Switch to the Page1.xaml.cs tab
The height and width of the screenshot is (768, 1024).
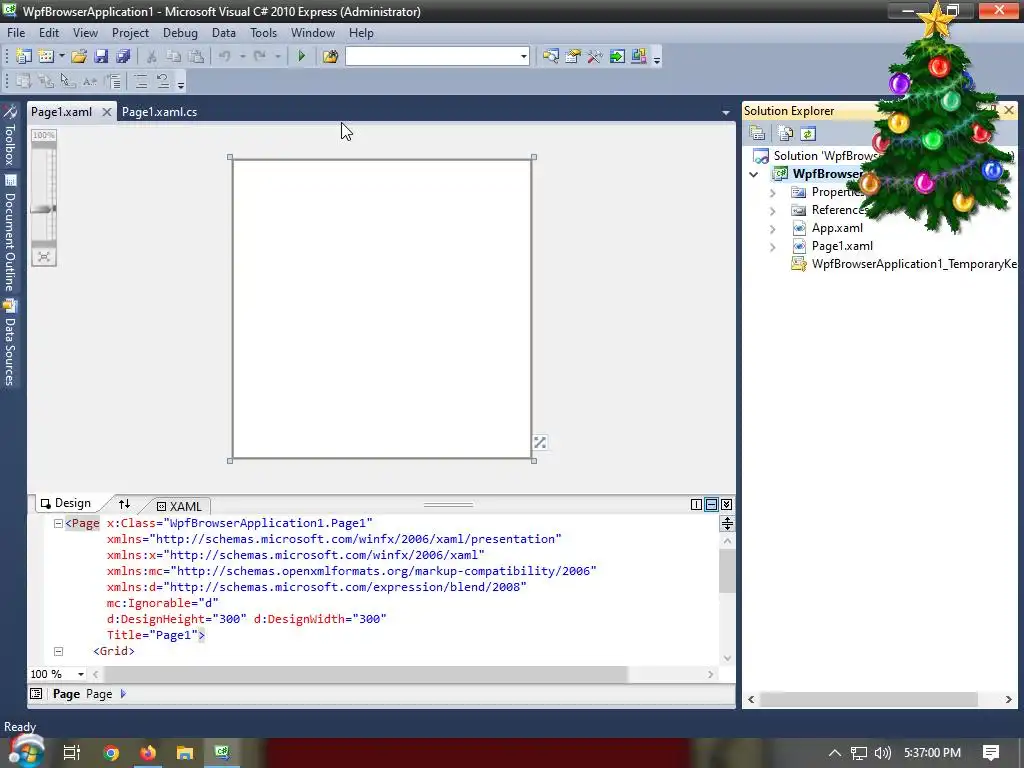[x=159, y=112]
